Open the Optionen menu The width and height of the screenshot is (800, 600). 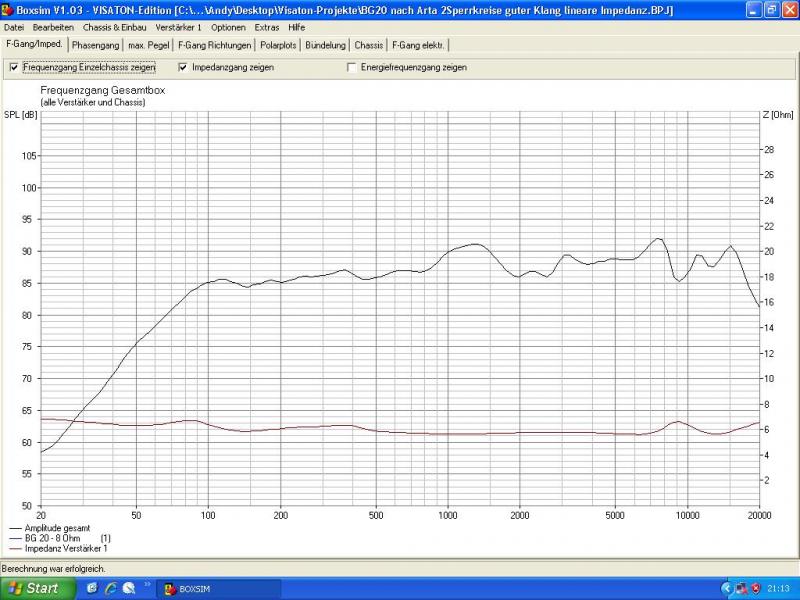pos(228,27)
